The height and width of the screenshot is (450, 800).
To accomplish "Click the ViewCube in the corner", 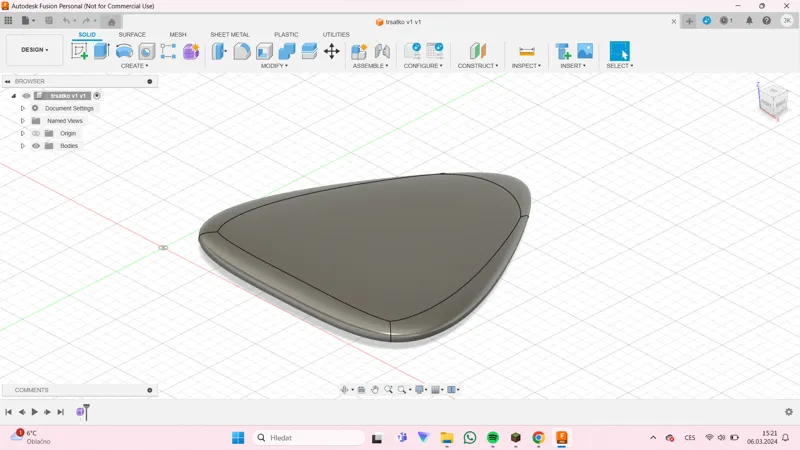I will click(773, 101).
